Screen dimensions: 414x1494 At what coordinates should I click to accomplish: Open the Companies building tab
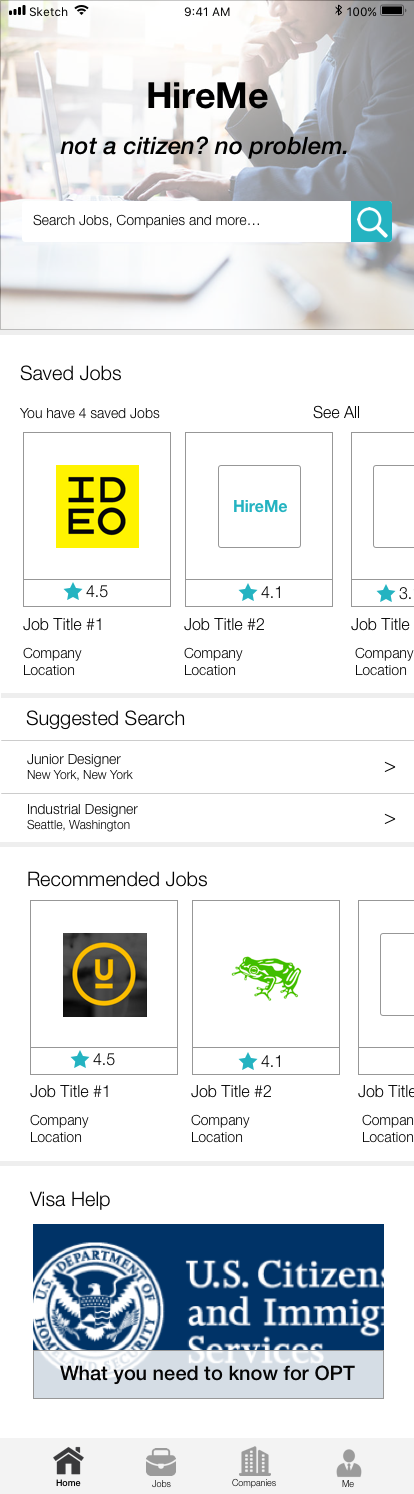tap(254, 1466)
